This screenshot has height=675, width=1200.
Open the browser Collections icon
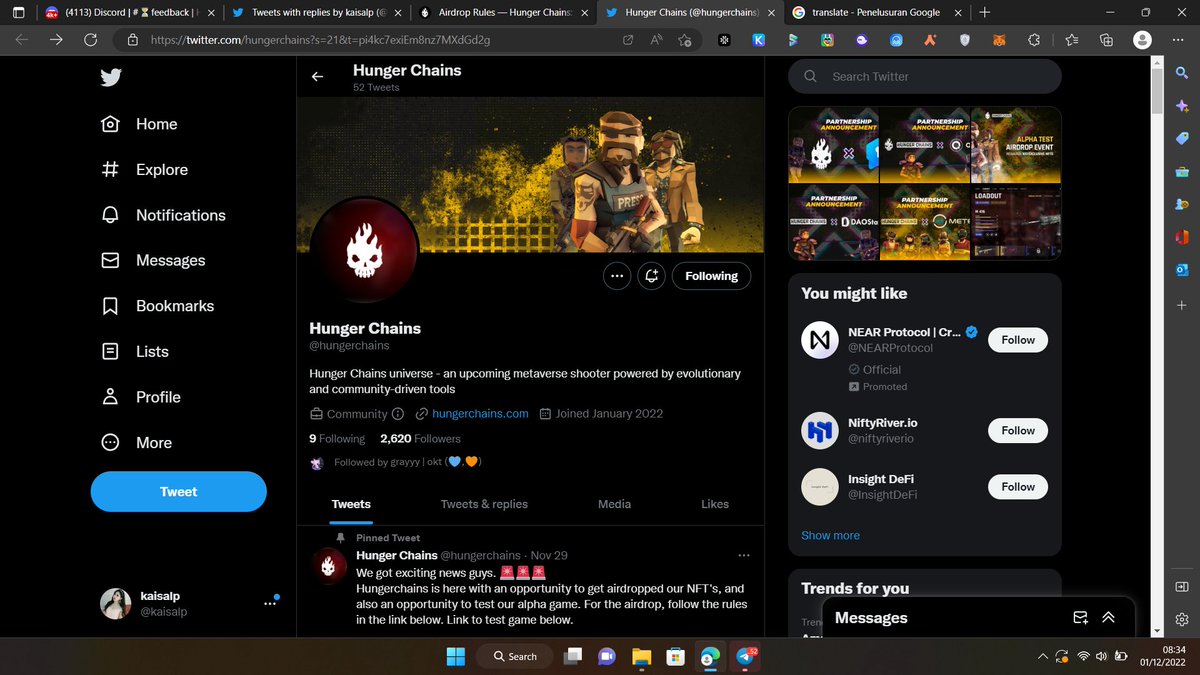[x=1106, y=40]
